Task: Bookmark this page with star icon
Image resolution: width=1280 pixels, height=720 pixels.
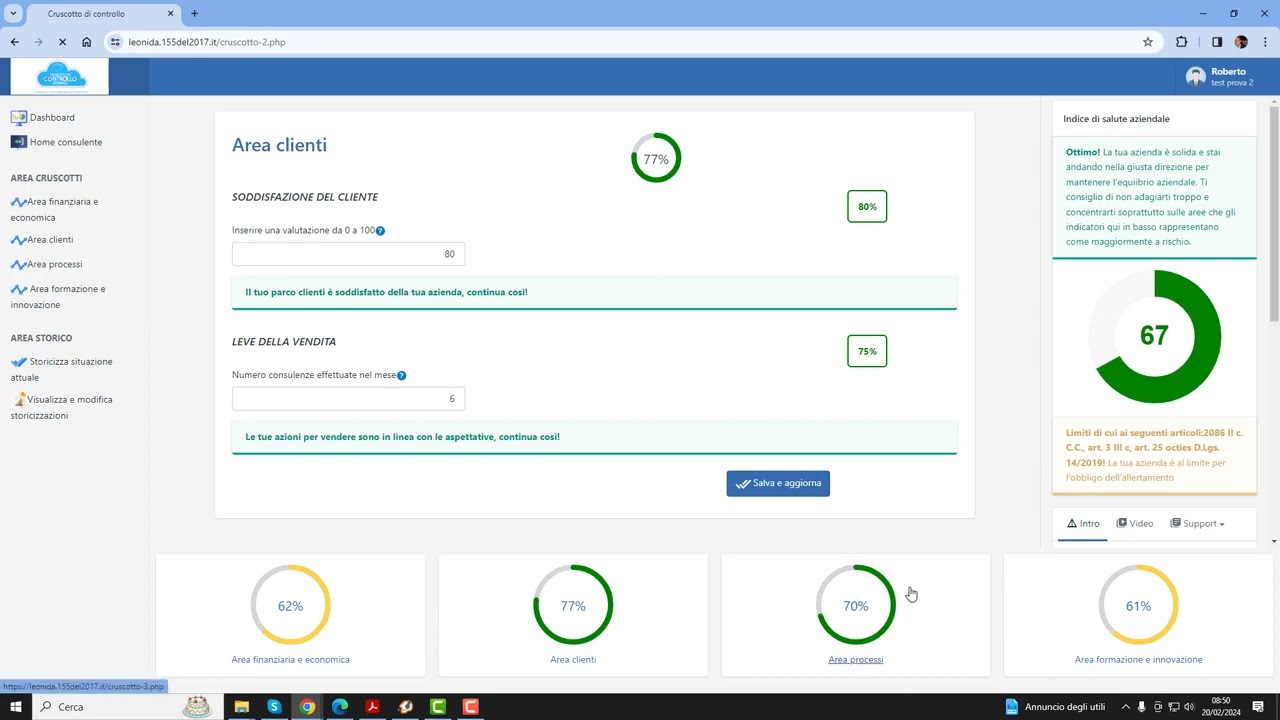Action: tap(1148, 42)
